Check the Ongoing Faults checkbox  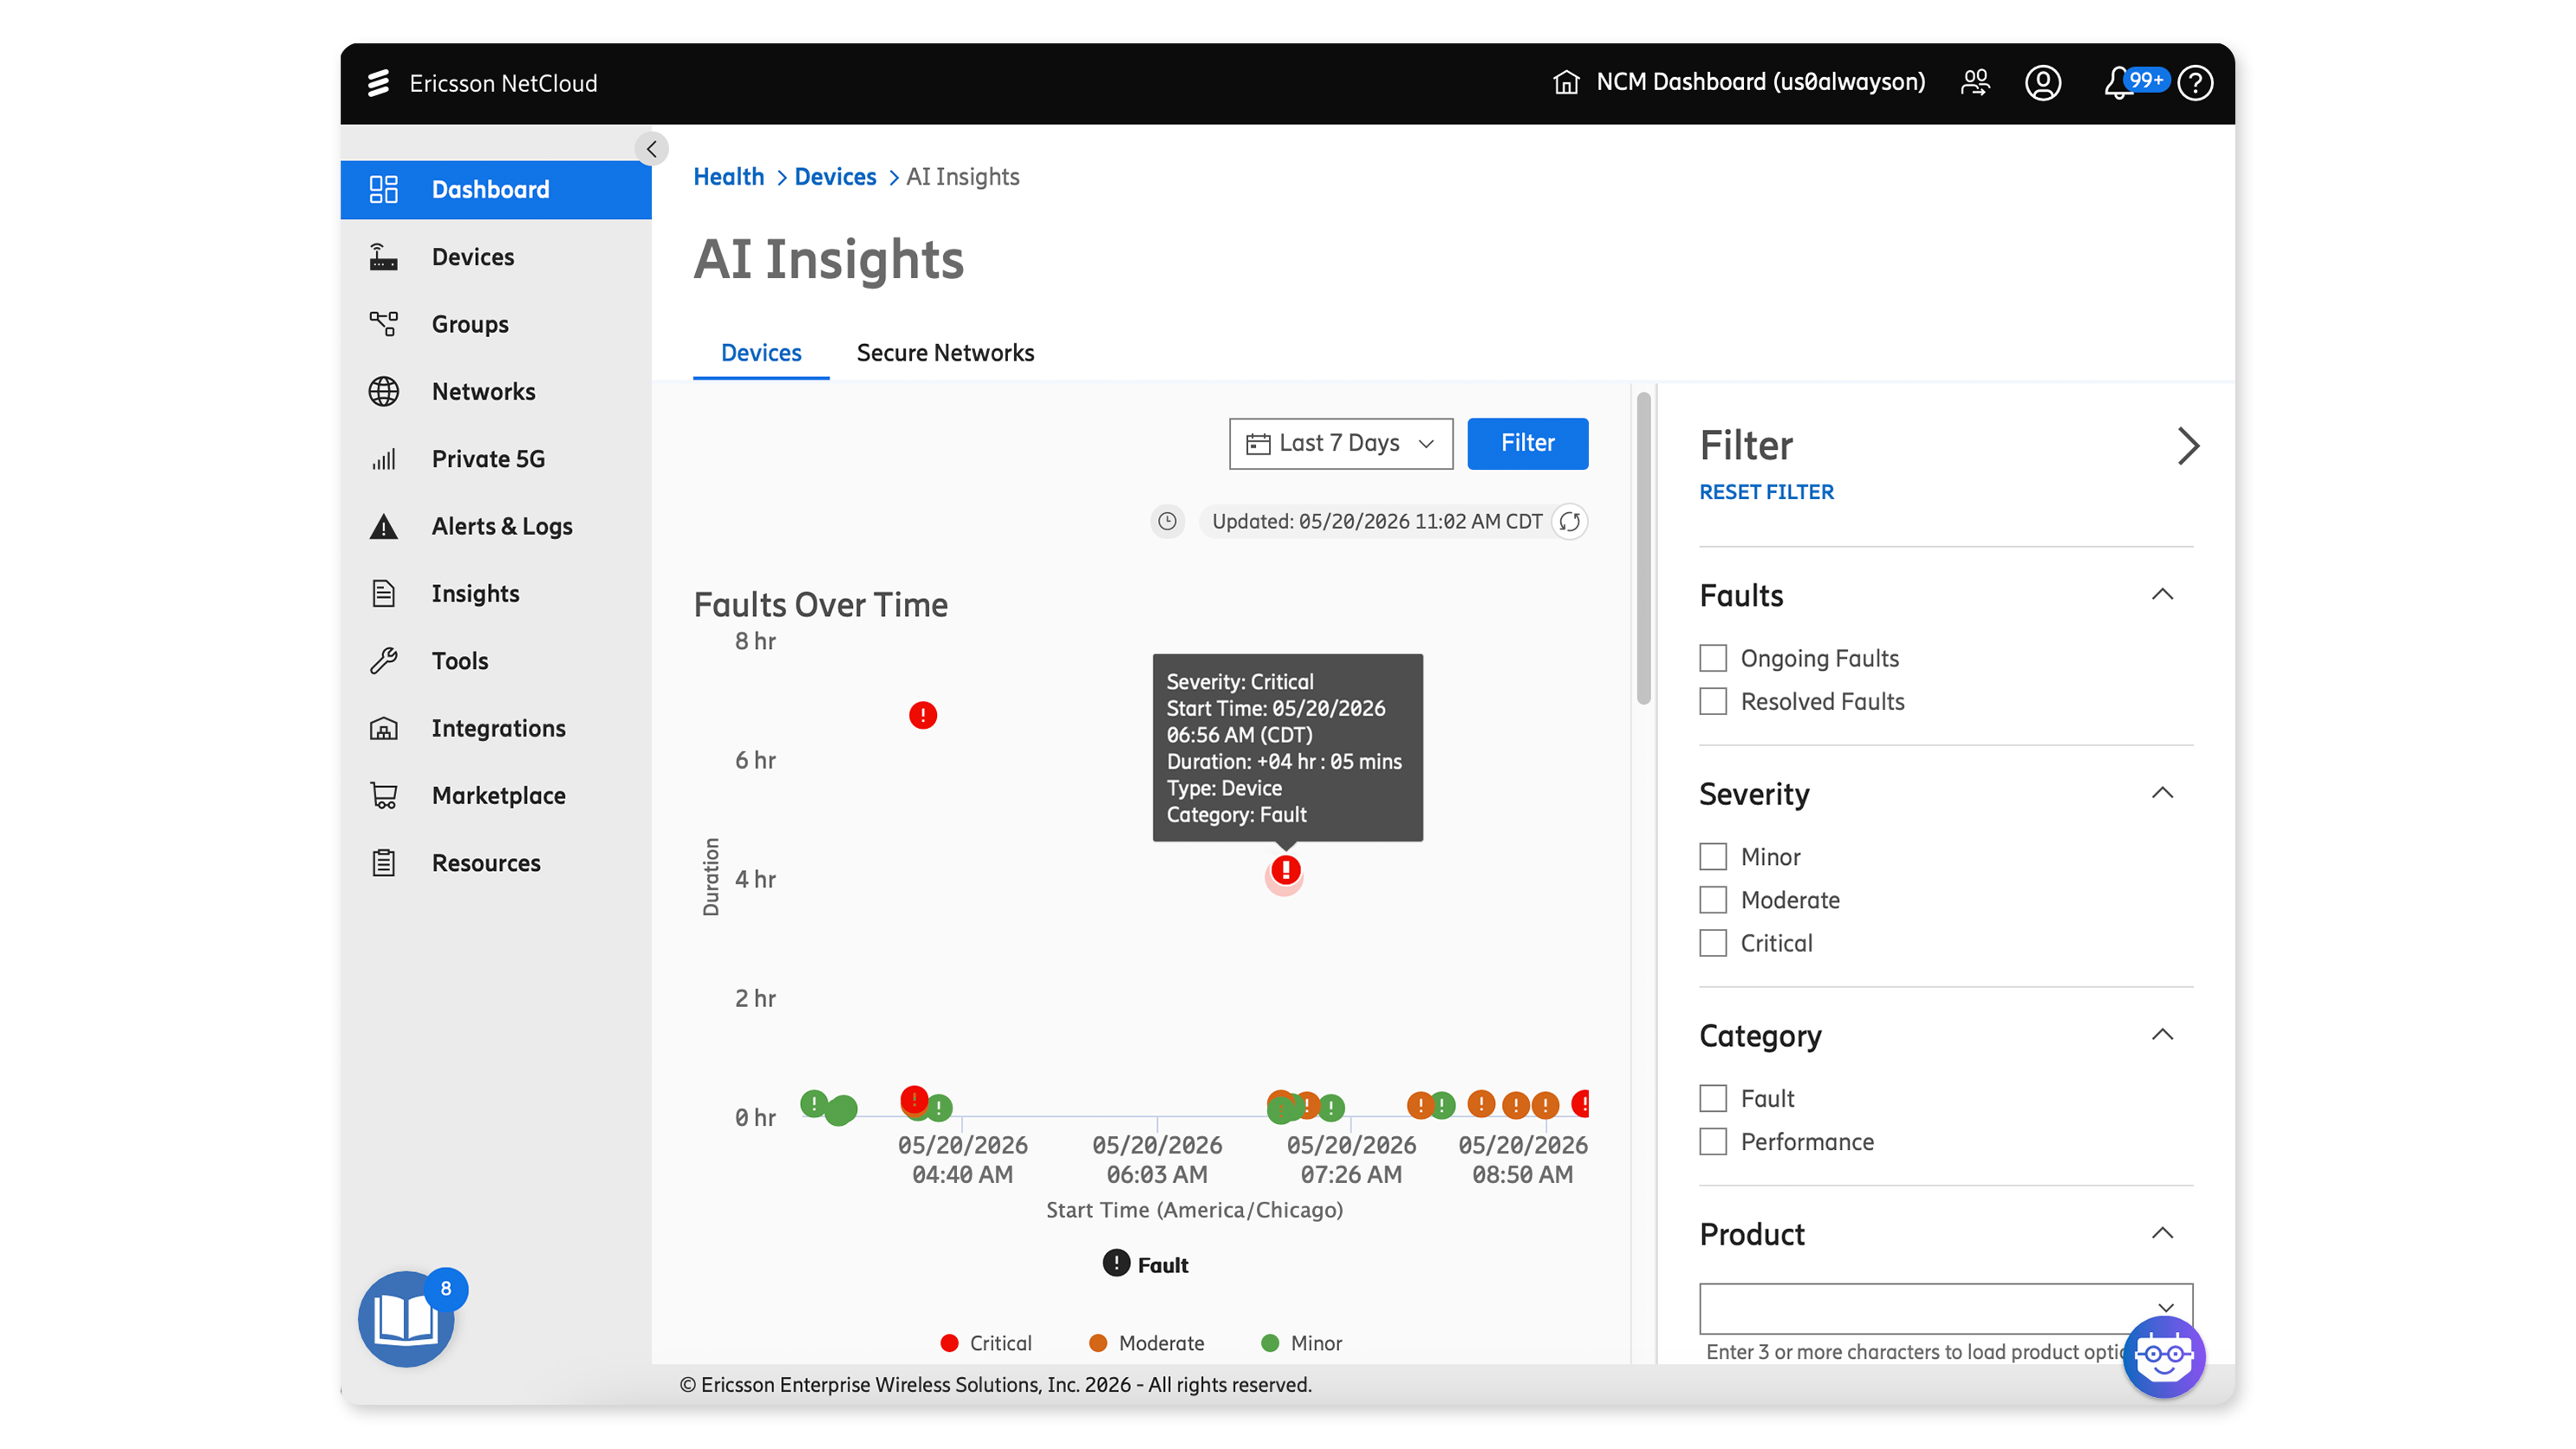1713,658
